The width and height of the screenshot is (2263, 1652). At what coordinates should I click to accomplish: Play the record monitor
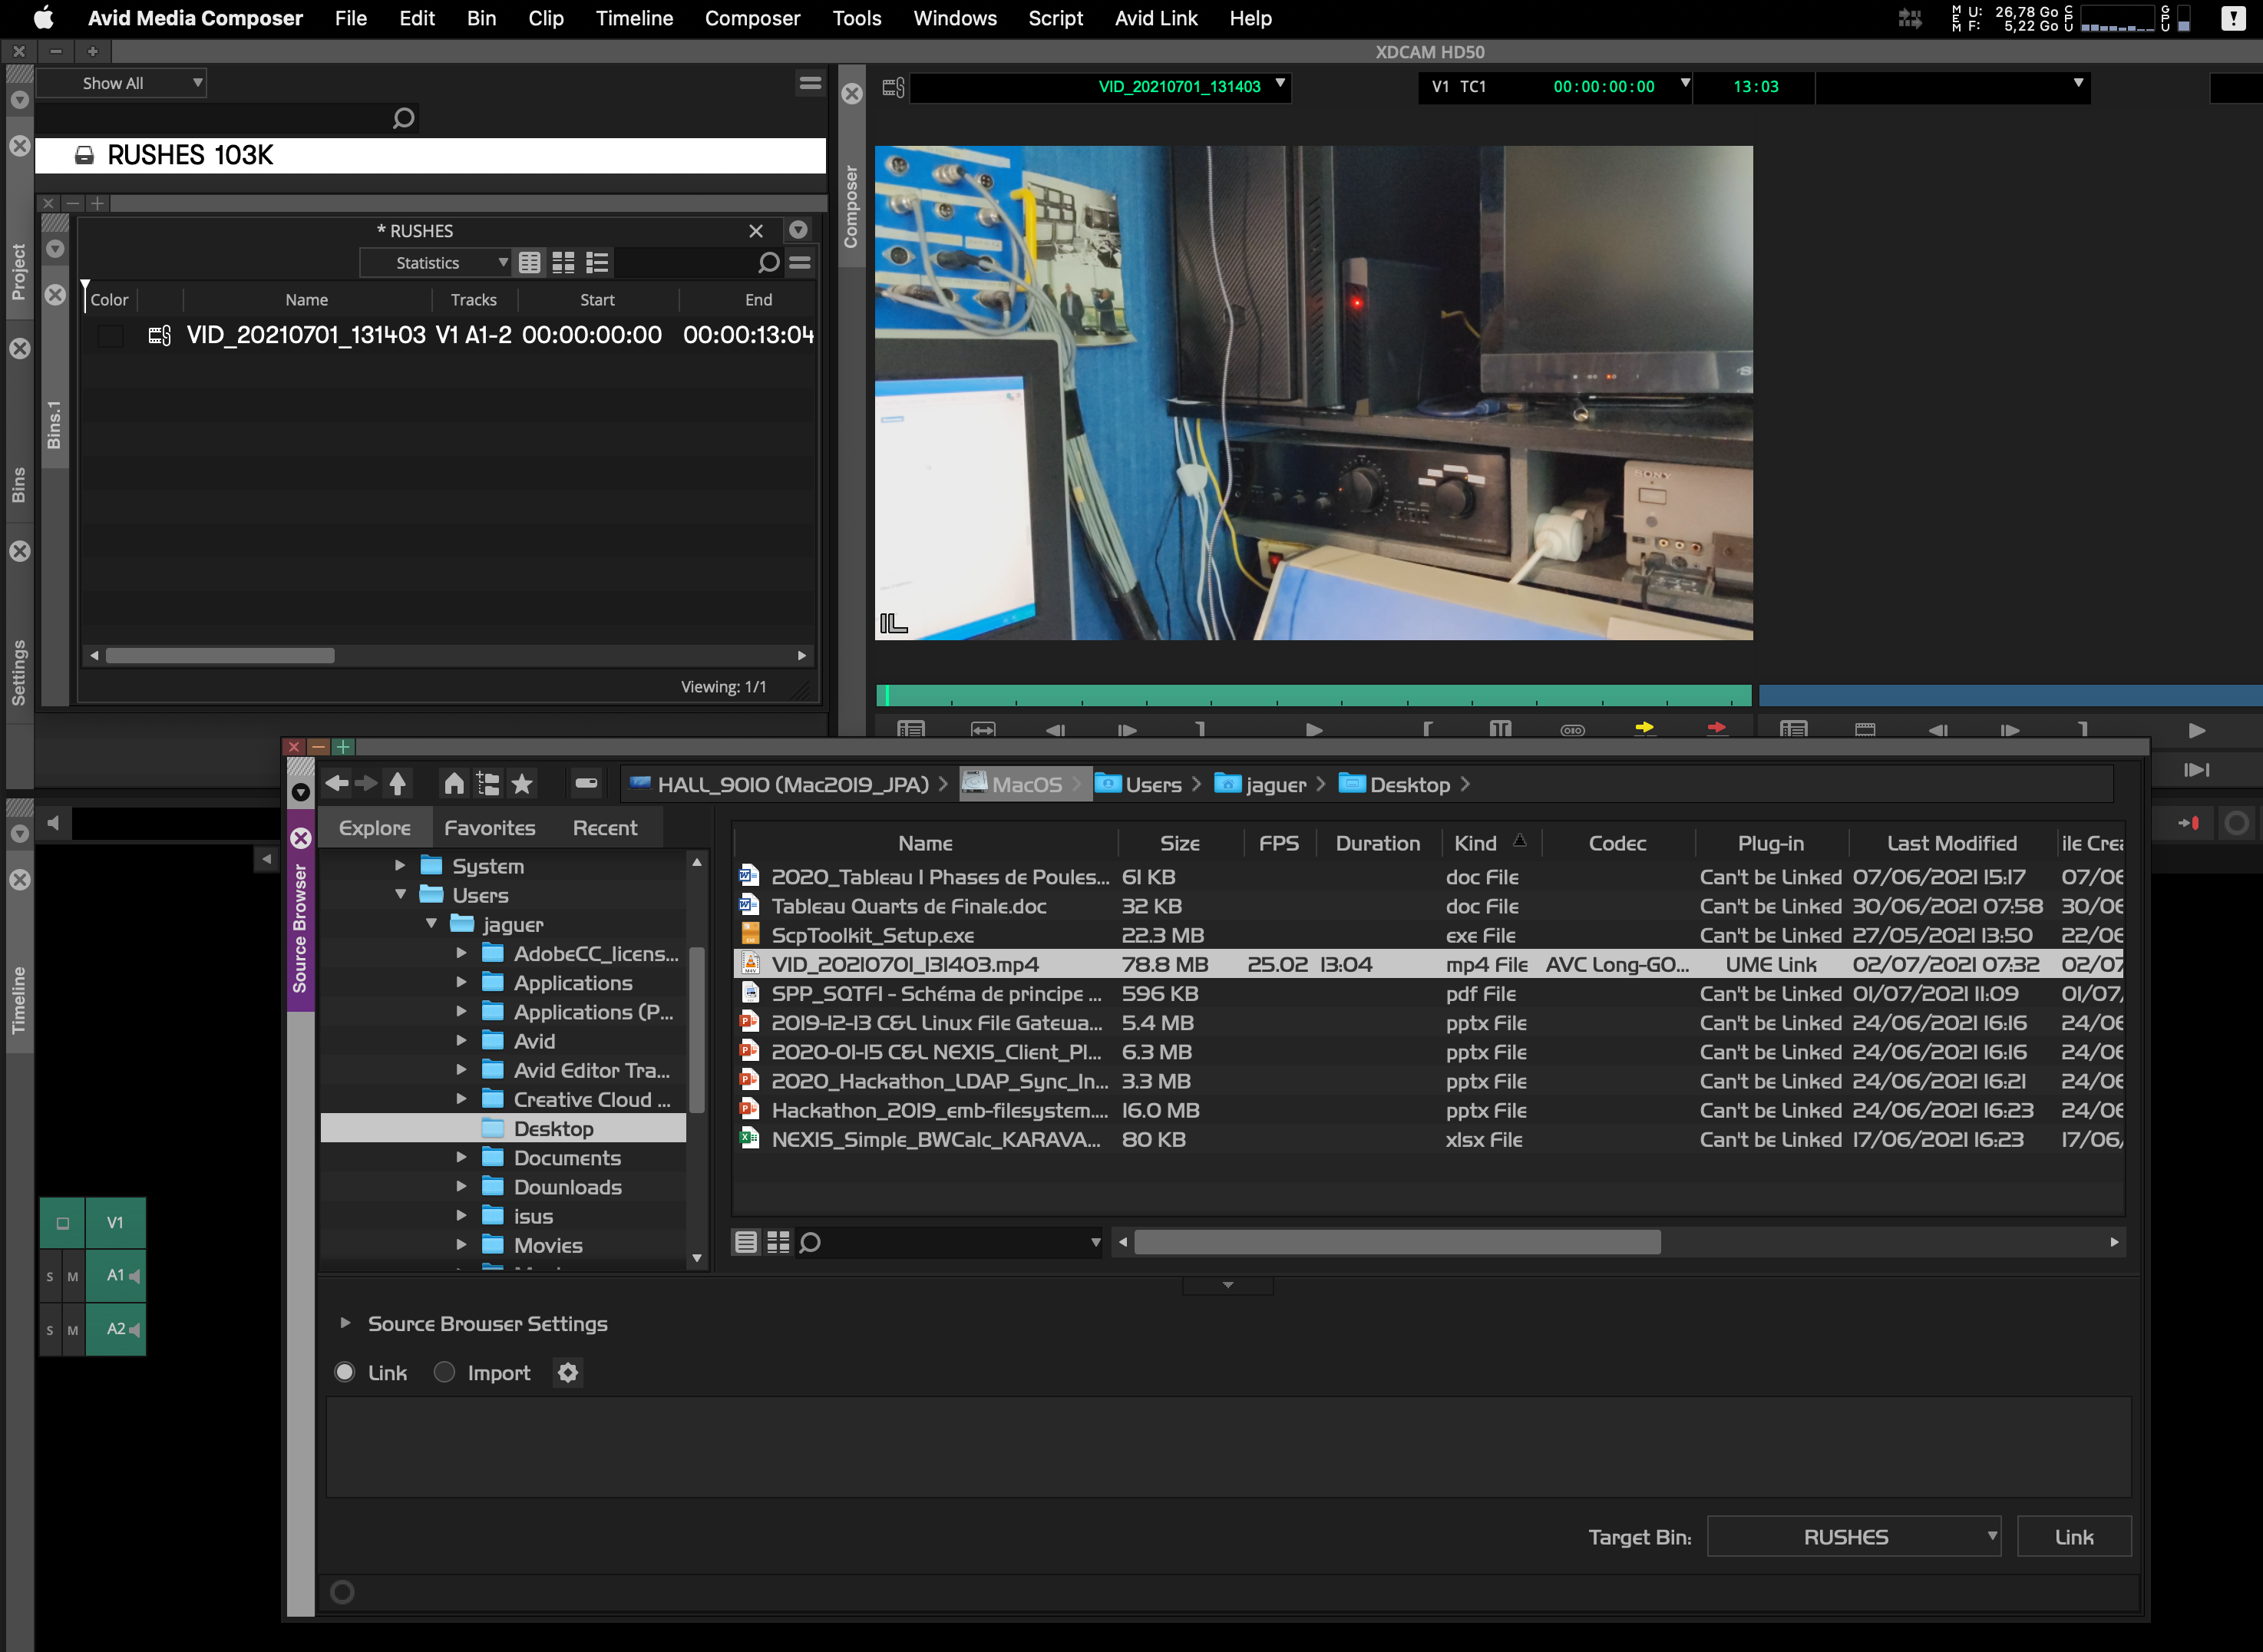click(x=2196, y=731)
